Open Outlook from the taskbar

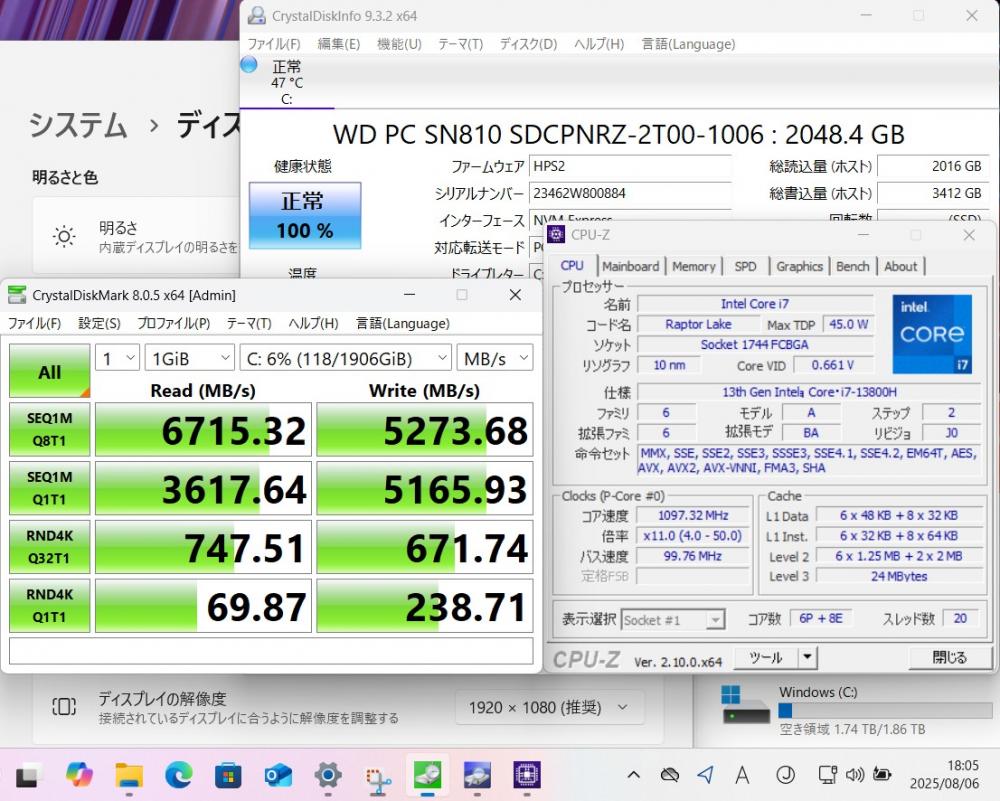click(278, 775)
